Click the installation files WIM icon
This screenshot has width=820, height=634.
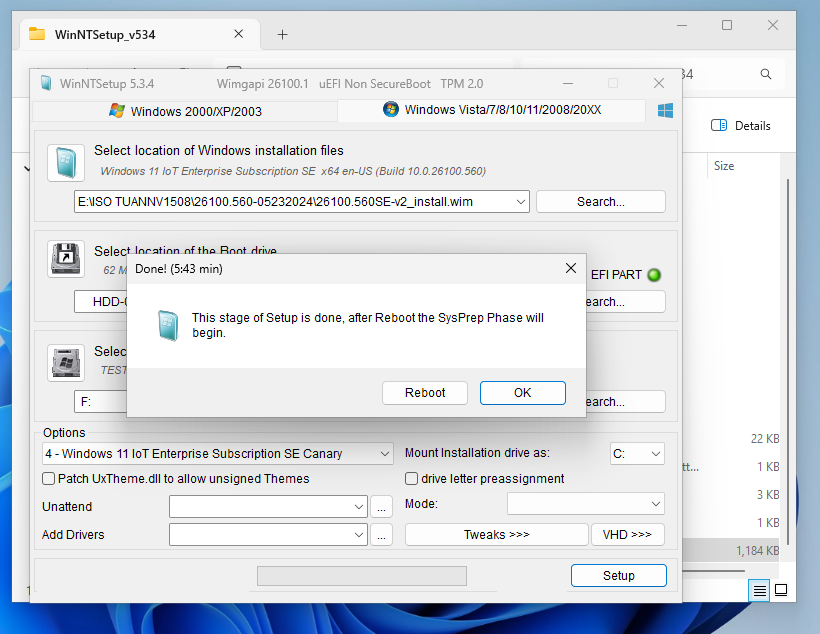tap(66, 163)
